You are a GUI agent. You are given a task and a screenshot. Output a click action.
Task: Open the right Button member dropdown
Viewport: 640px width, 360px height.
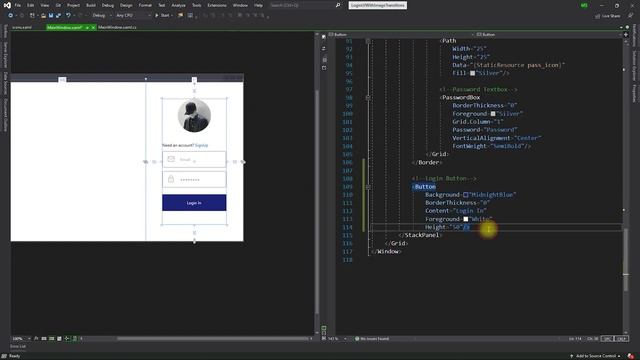pyautogui.click(x=548, y=35)
